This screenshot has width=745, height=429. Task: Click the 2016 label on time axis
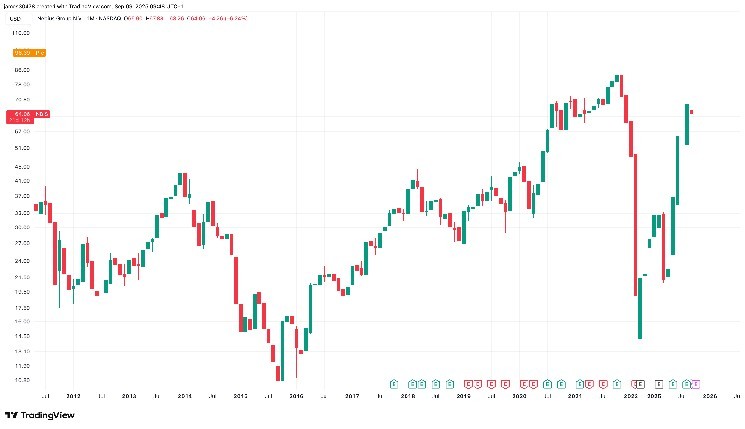point(296,397)
